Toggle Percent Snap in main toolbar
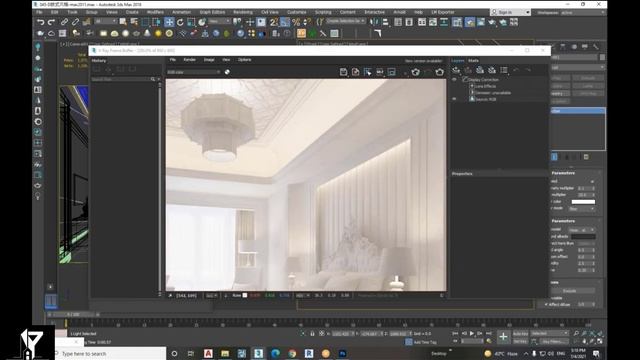This screenshot has width=640, height=360. (x=296, y=22)
